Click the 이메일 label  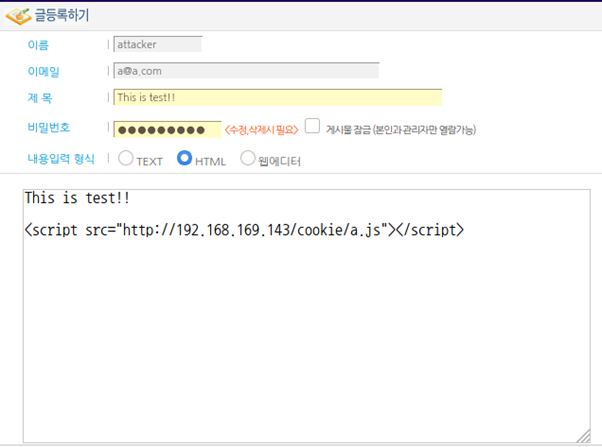click(43, 71)
